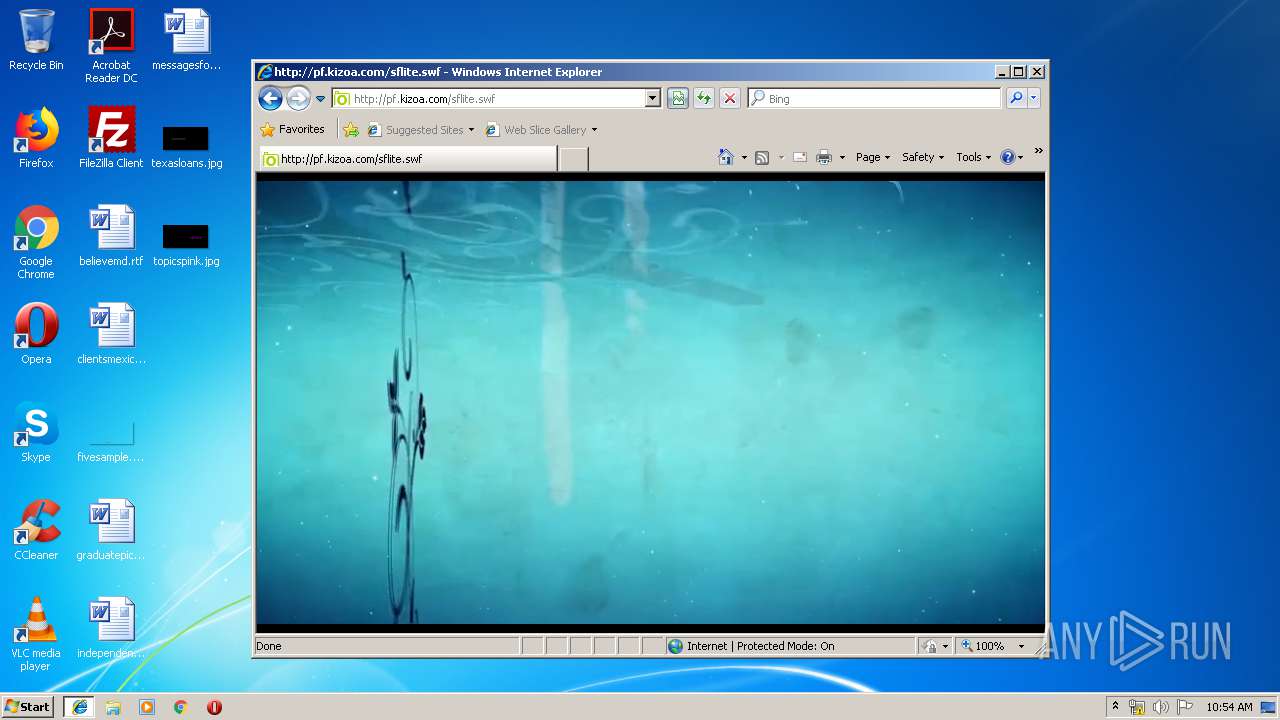Image resolution: width=1280 pixels, height=720 pixels.
Task: Click the Chrome taskbar icon
Action: point(180,707)
